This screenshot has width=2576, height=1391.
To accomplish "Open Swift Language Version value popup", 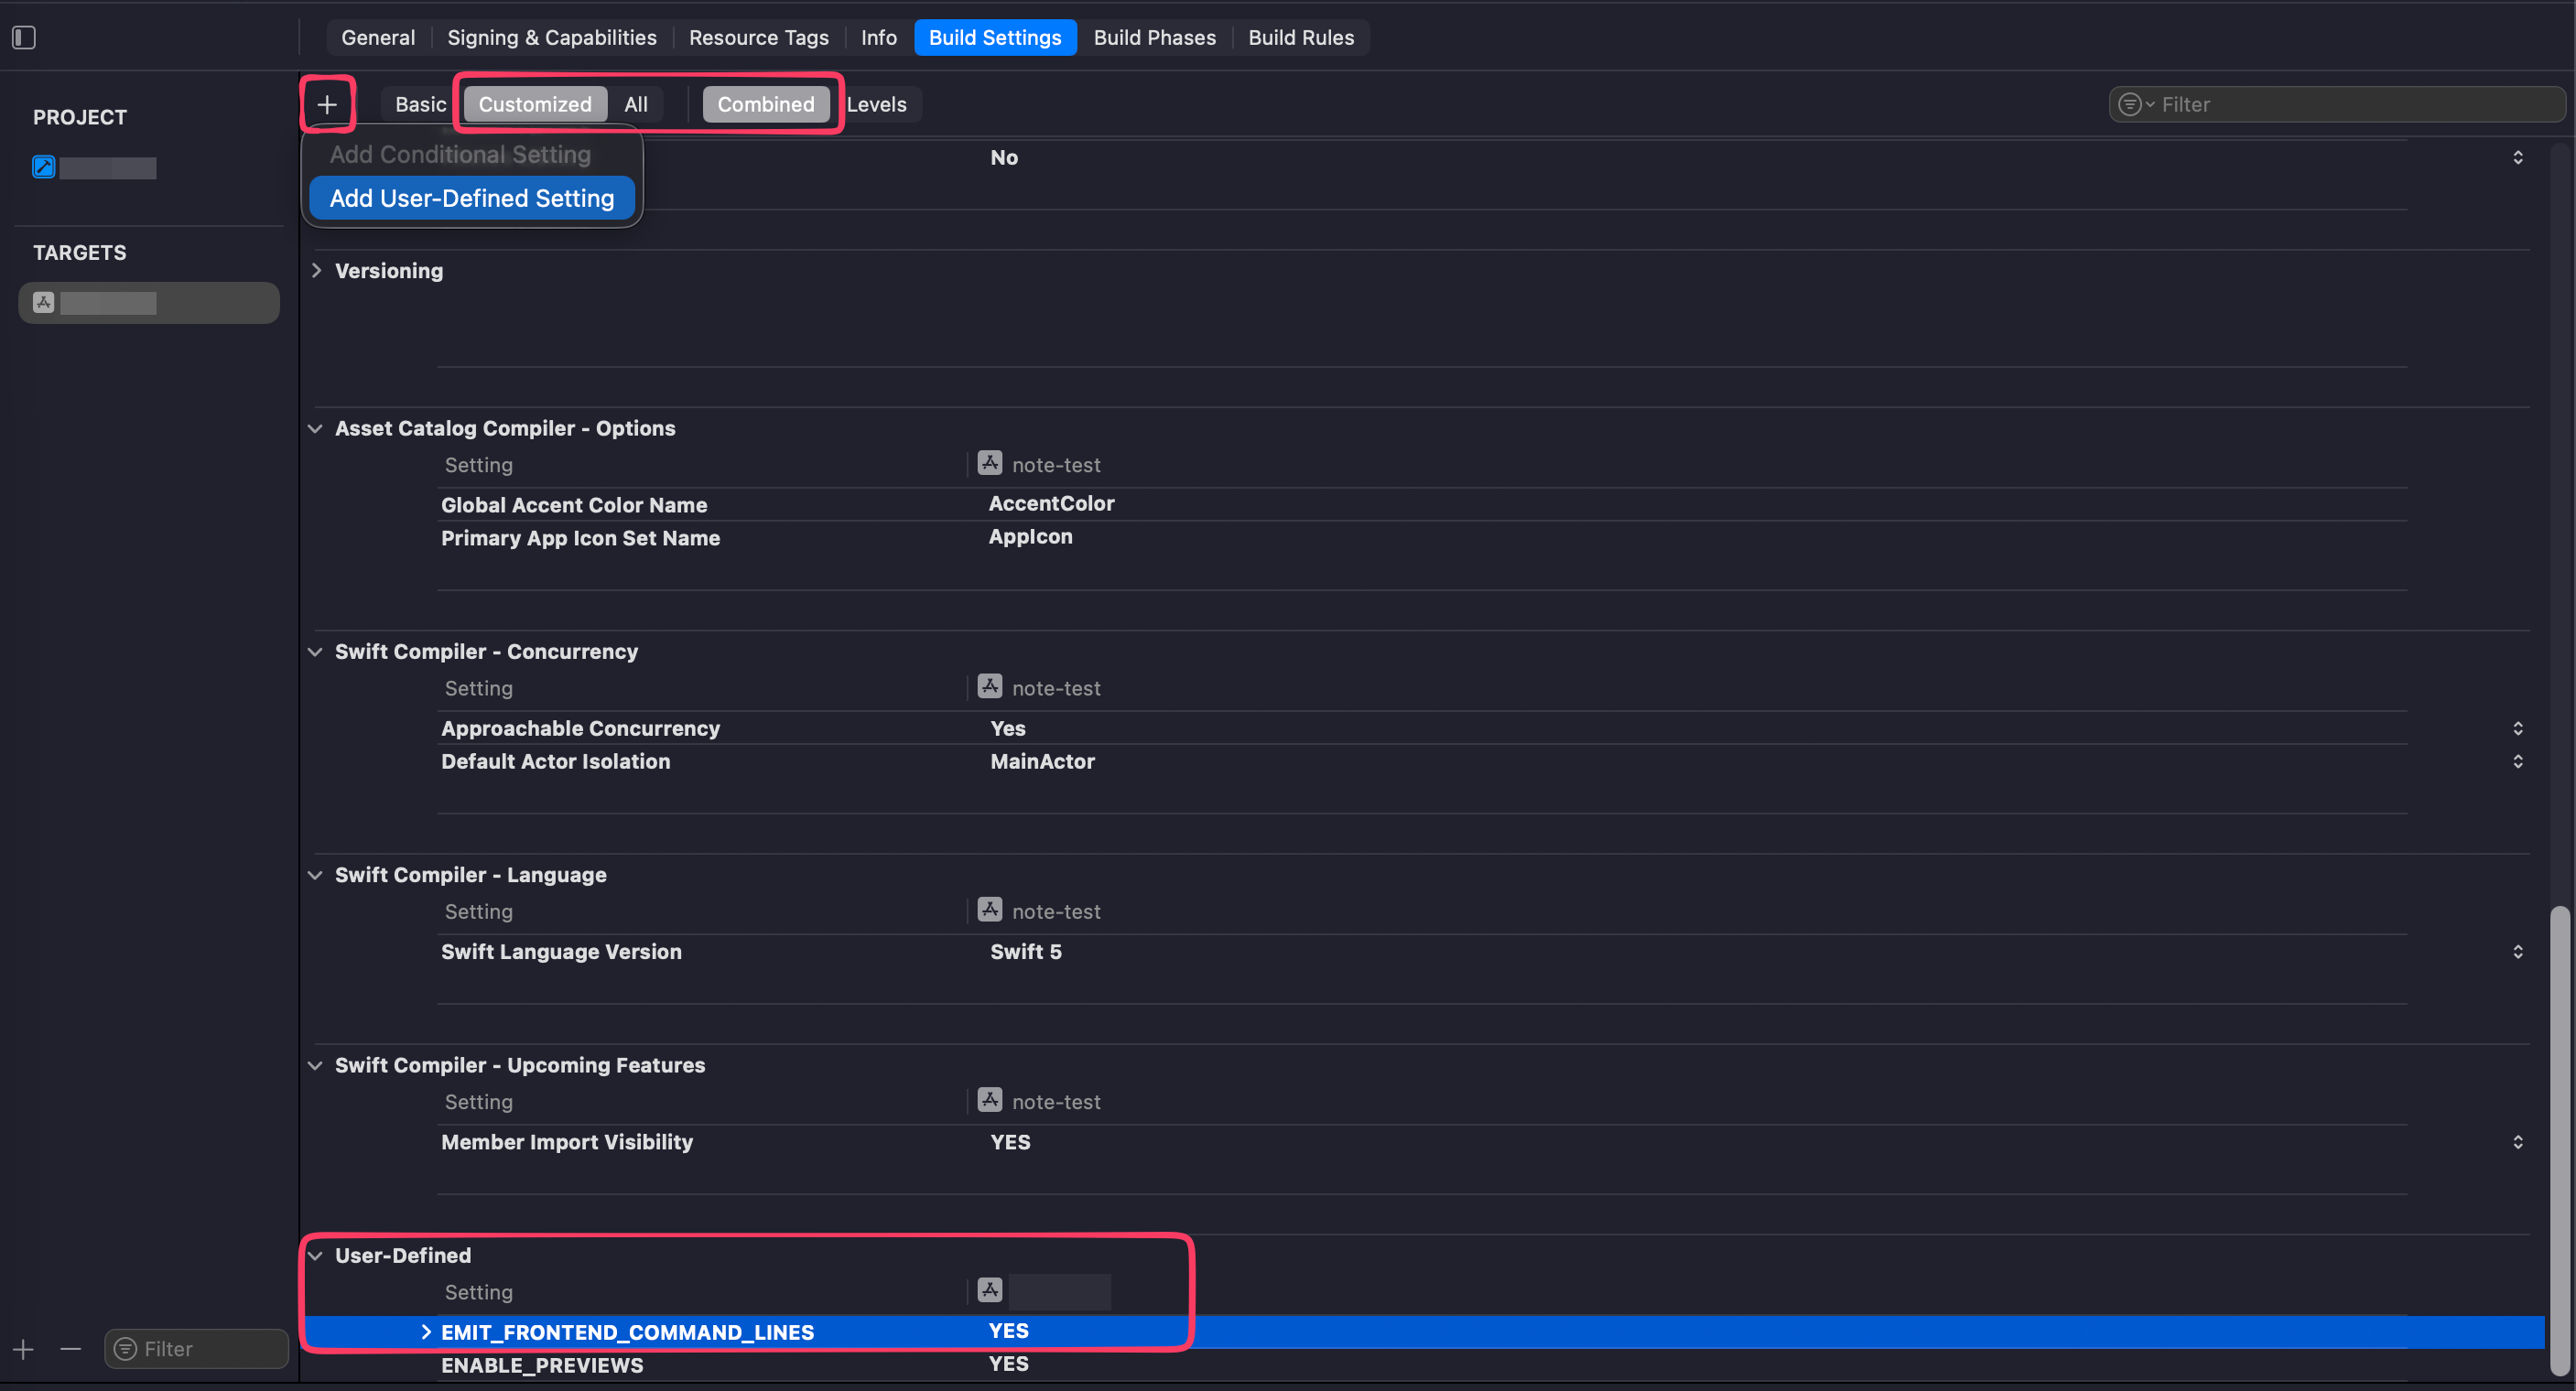I will (2517, 952).
